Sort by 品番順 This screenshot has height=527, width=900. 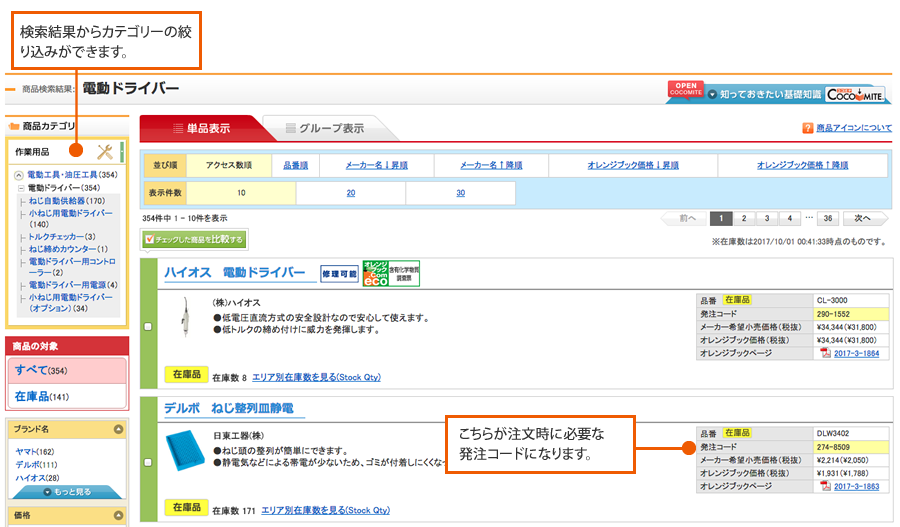click(296, 165)
